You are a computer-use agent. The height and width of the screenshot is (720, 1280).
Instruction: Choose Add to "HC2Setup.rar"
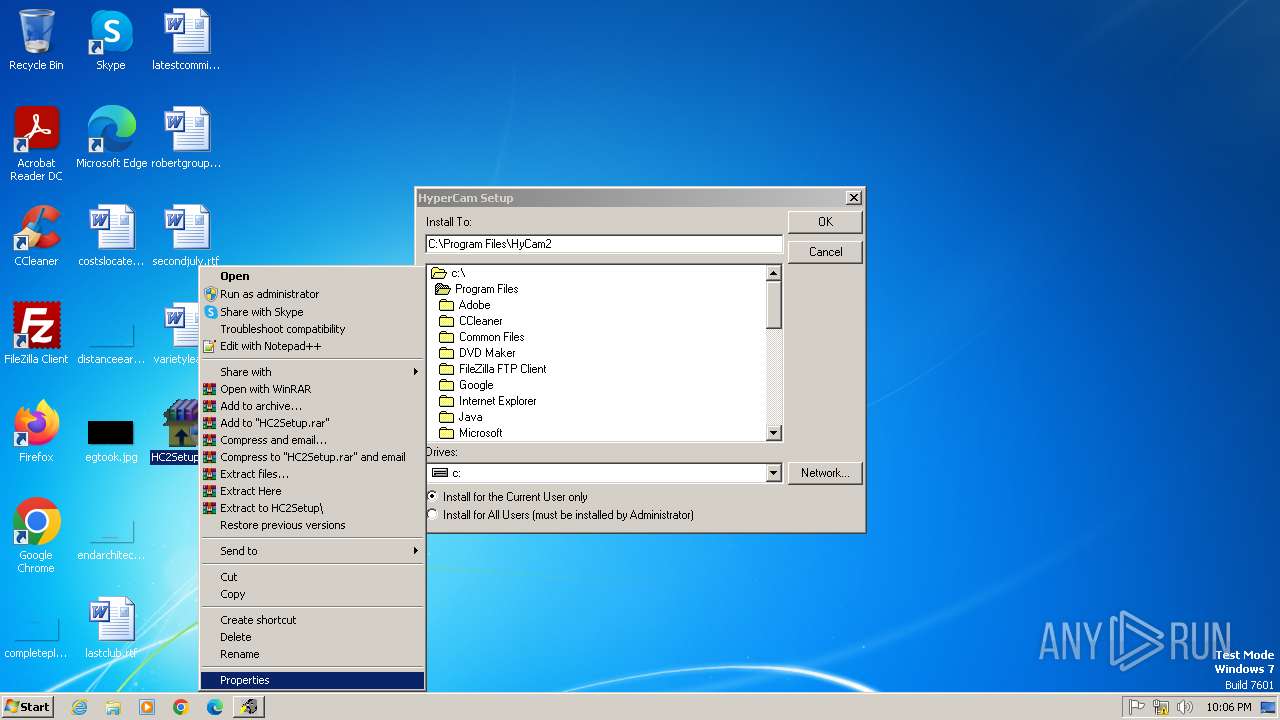coord(312,423)
